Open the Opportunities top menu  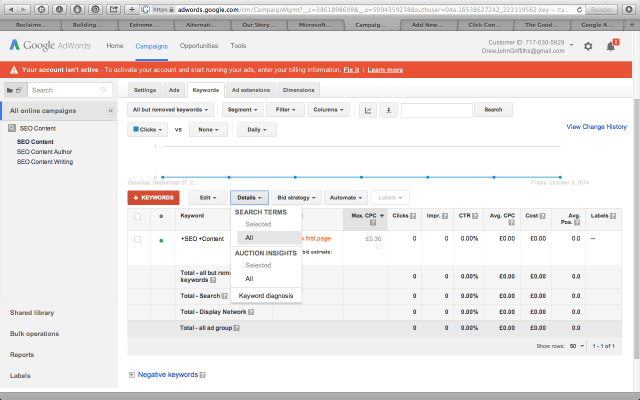click(x=199, y=46)
